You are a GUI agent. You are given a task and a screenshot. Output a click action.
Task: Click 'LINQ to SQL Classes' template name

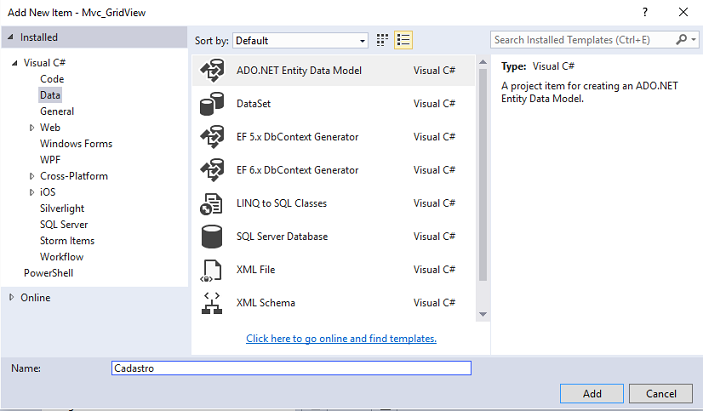(282, 203)
